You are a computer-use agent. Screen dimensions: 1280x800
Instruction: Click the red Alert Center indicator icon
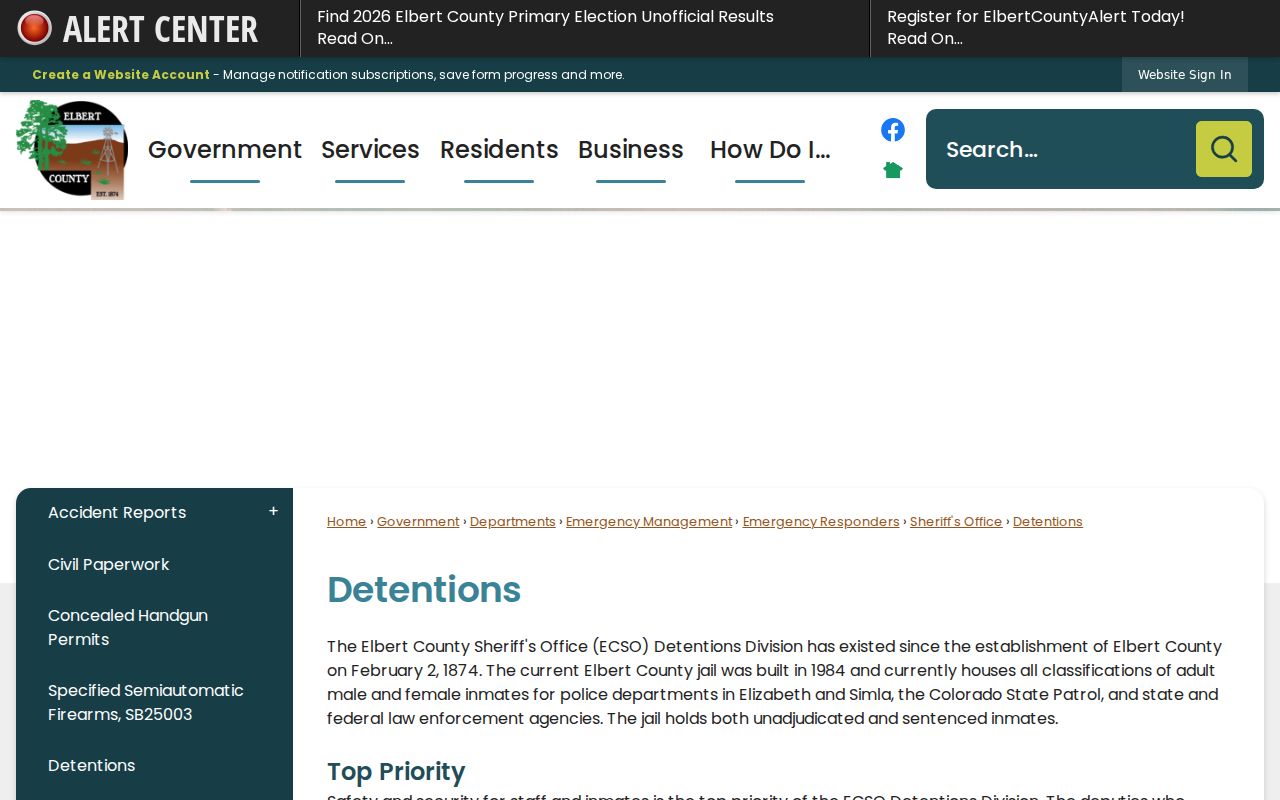pyautogui.click(x=35, y=28)
